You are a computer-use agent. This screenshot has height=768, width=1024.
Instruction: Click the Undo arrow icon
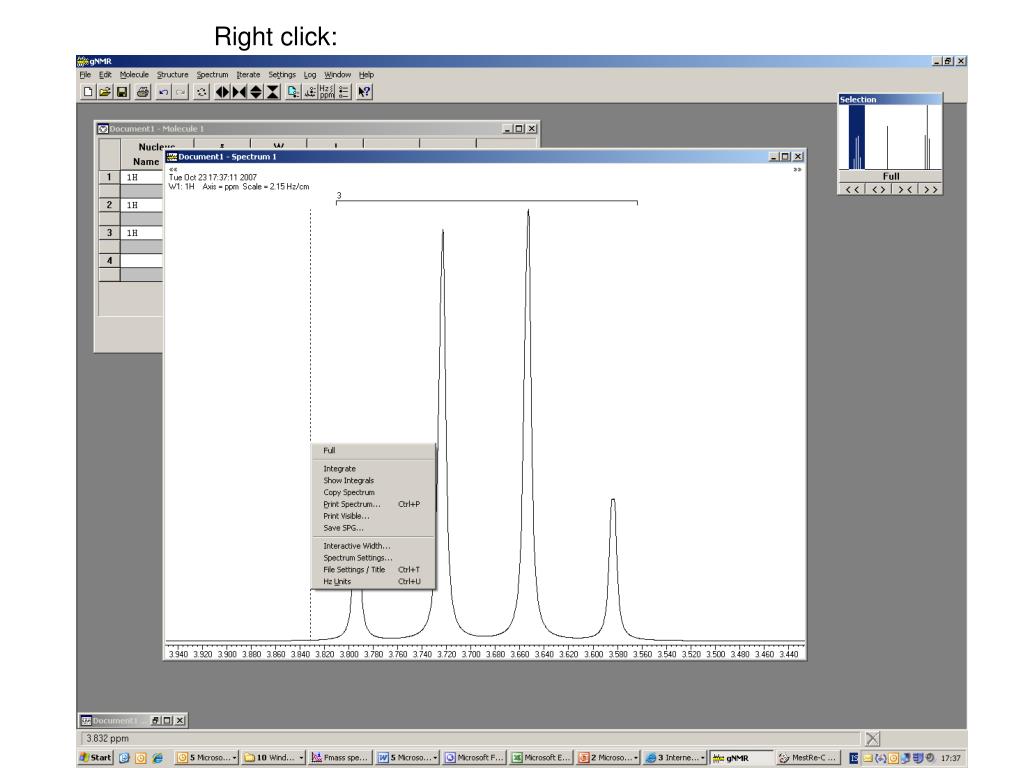click(x=162, y=91)
